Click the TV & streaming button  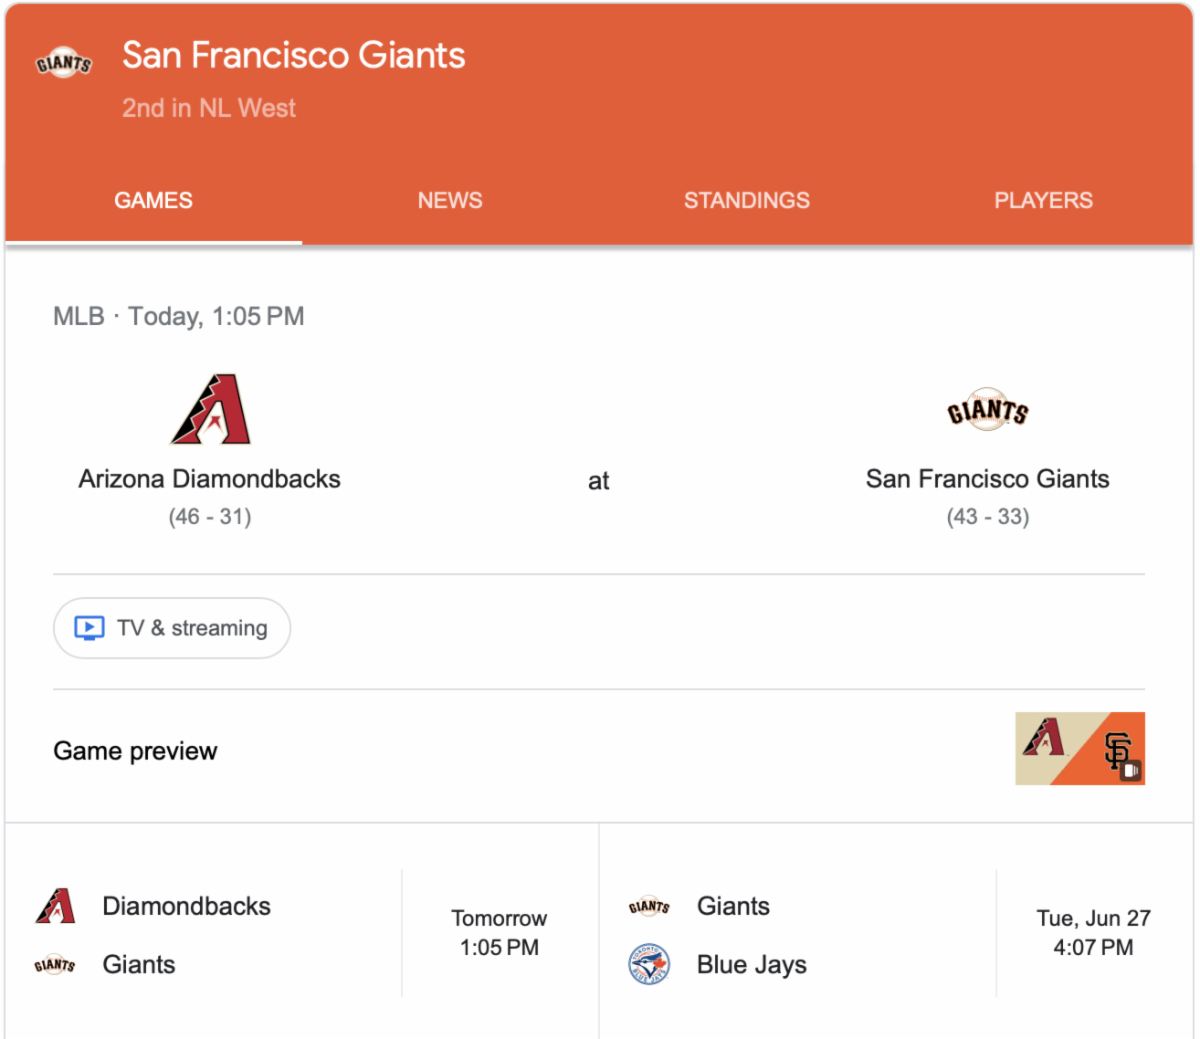click(x=172, y=628)
